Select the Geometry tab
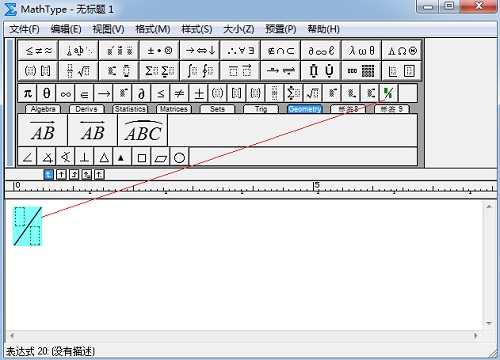 click(305, 109)
